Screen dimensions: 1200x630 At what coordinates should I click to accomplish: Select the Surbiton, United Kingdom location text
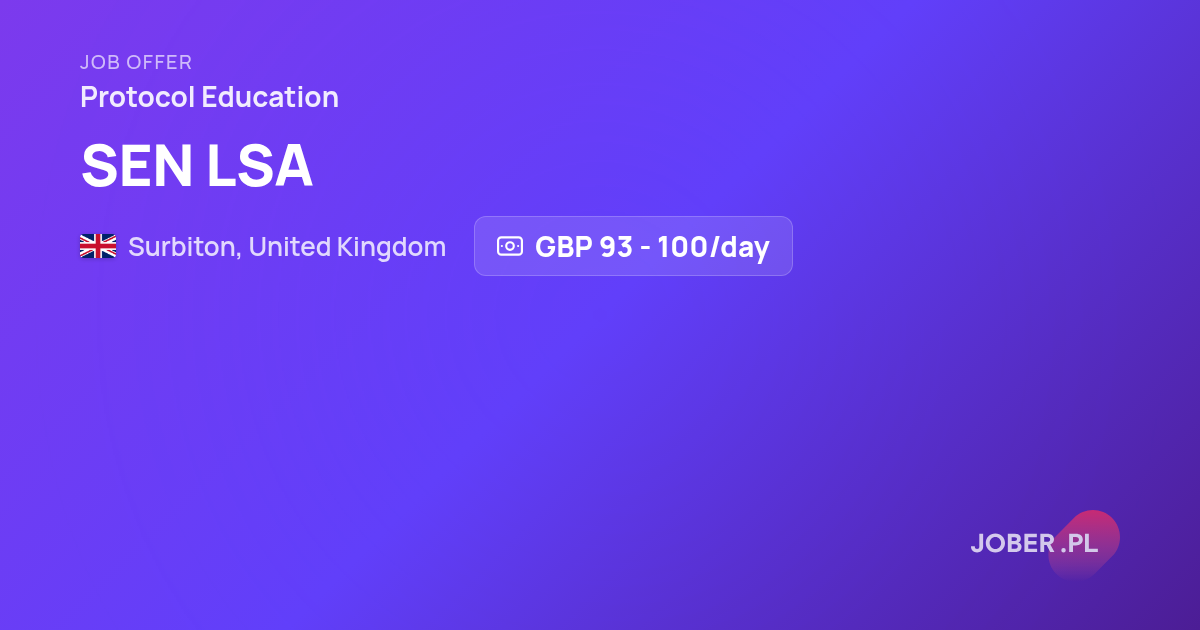287,247
